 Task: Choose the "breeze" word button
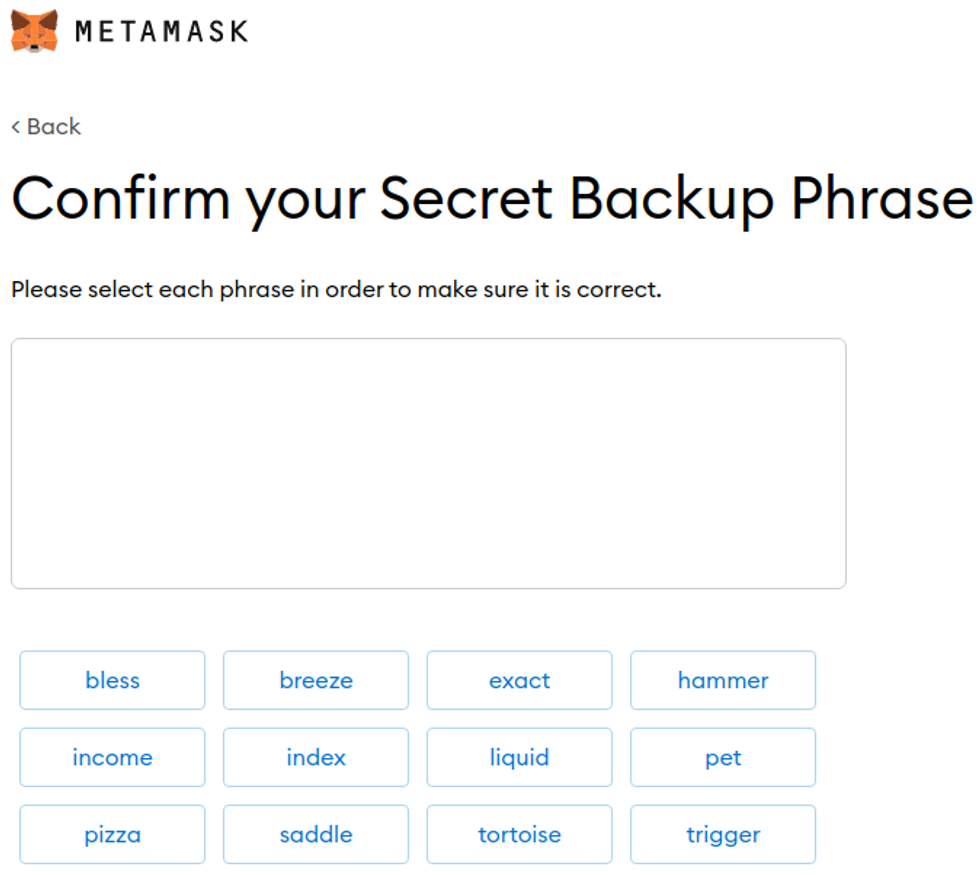tap(316, 680)
